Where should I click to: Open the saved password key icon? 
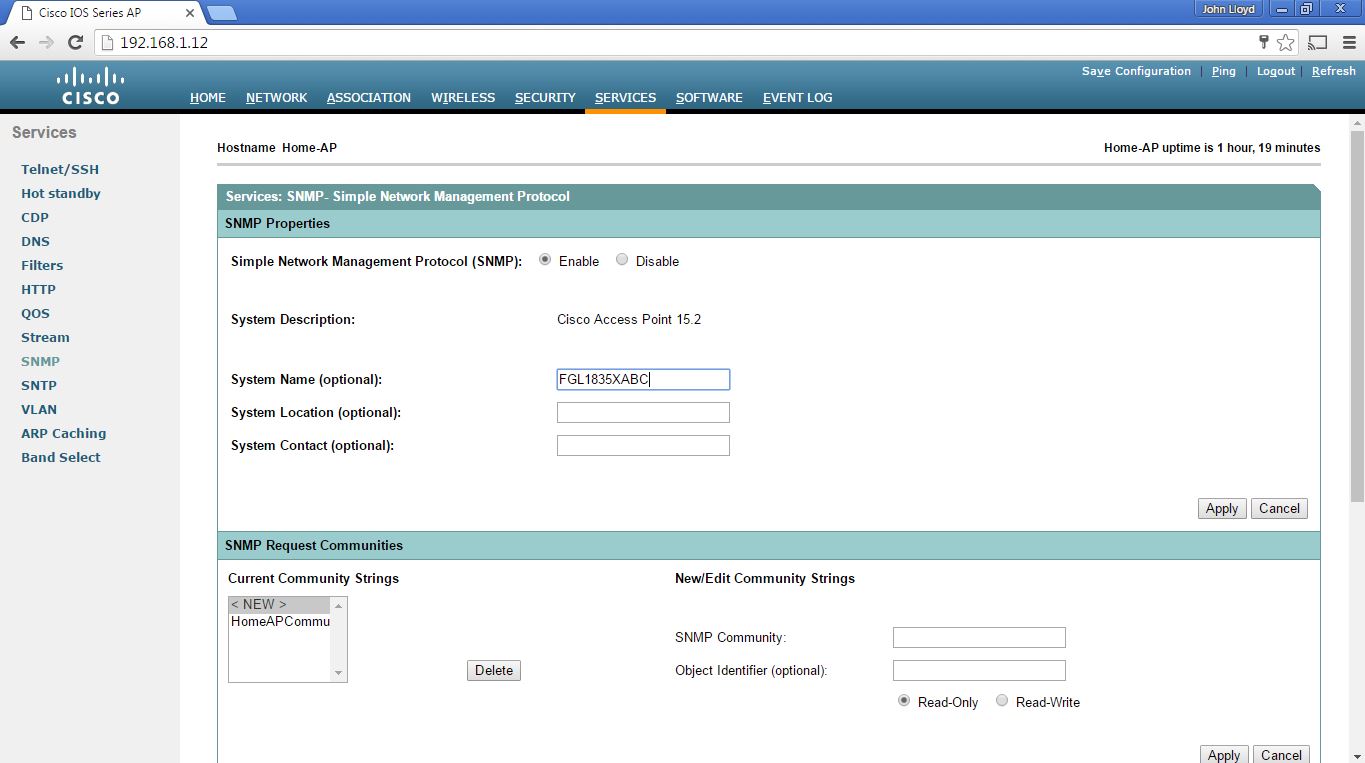(1264, 42)
